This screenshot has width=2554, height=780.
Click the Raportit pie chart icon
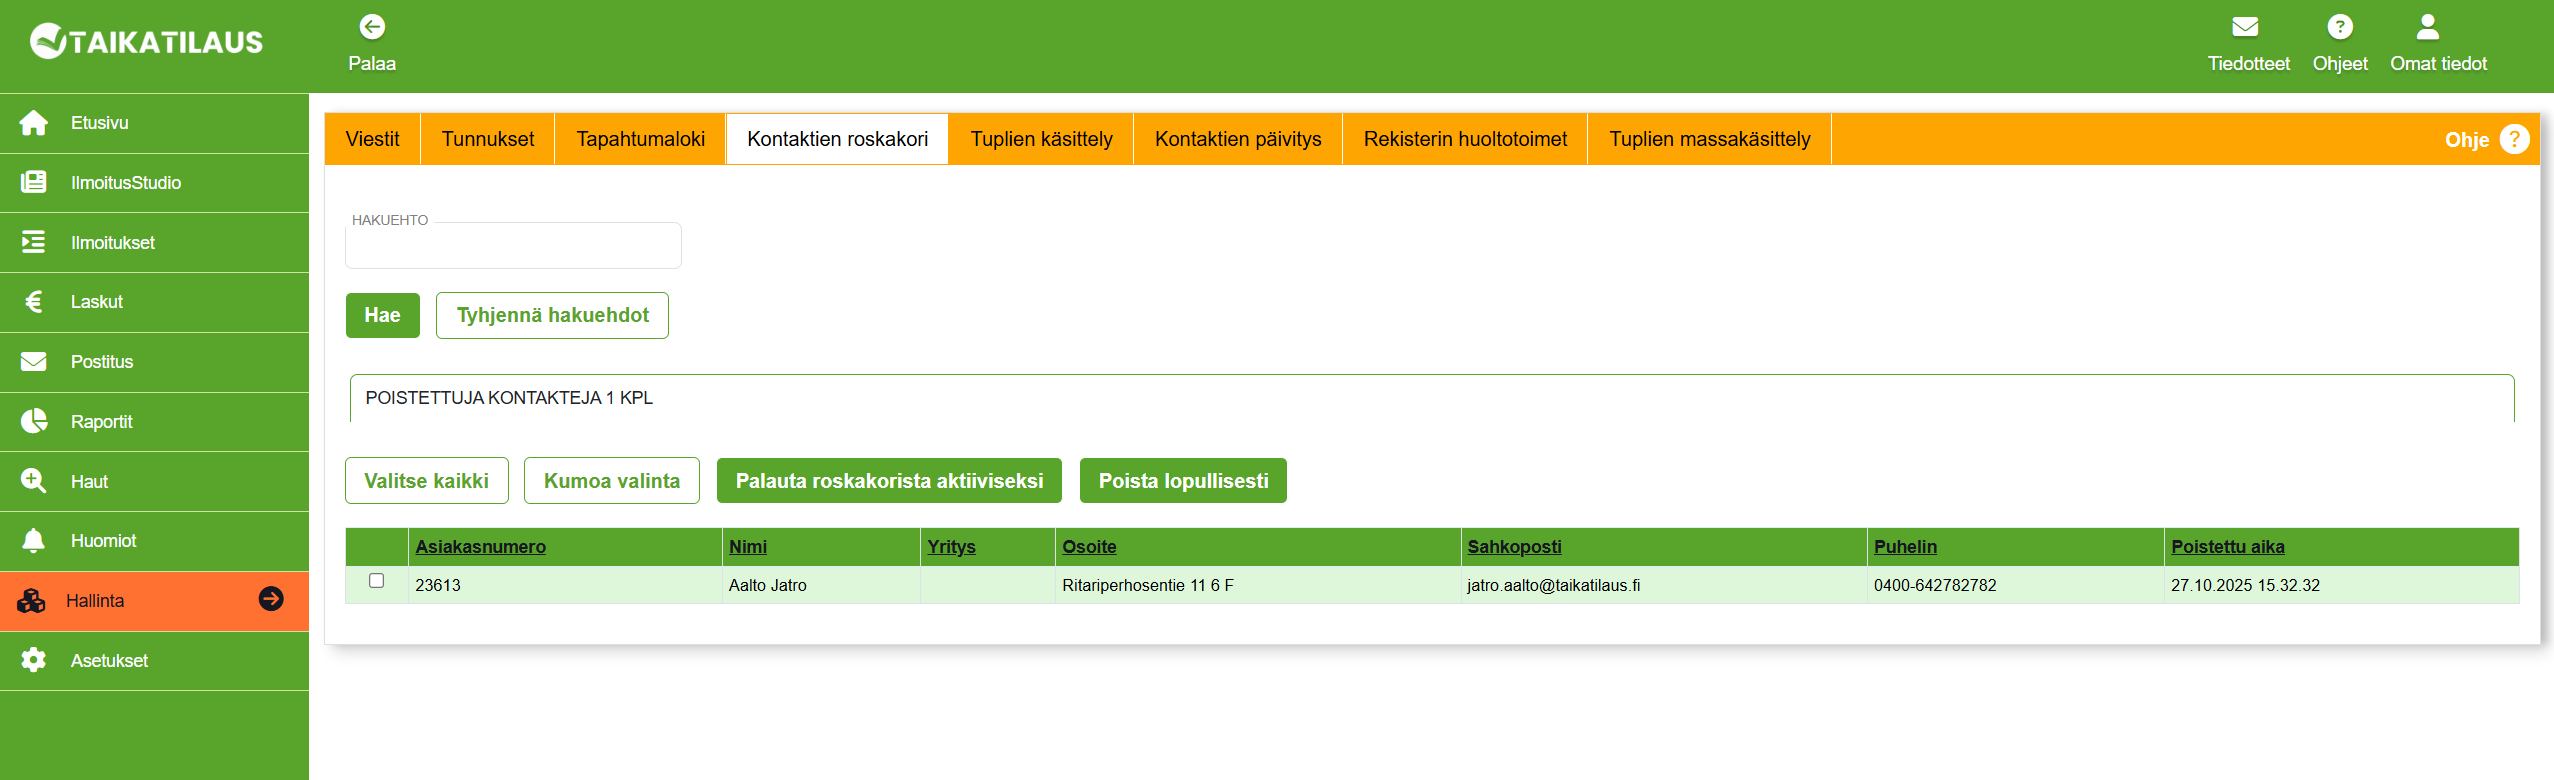34,422
